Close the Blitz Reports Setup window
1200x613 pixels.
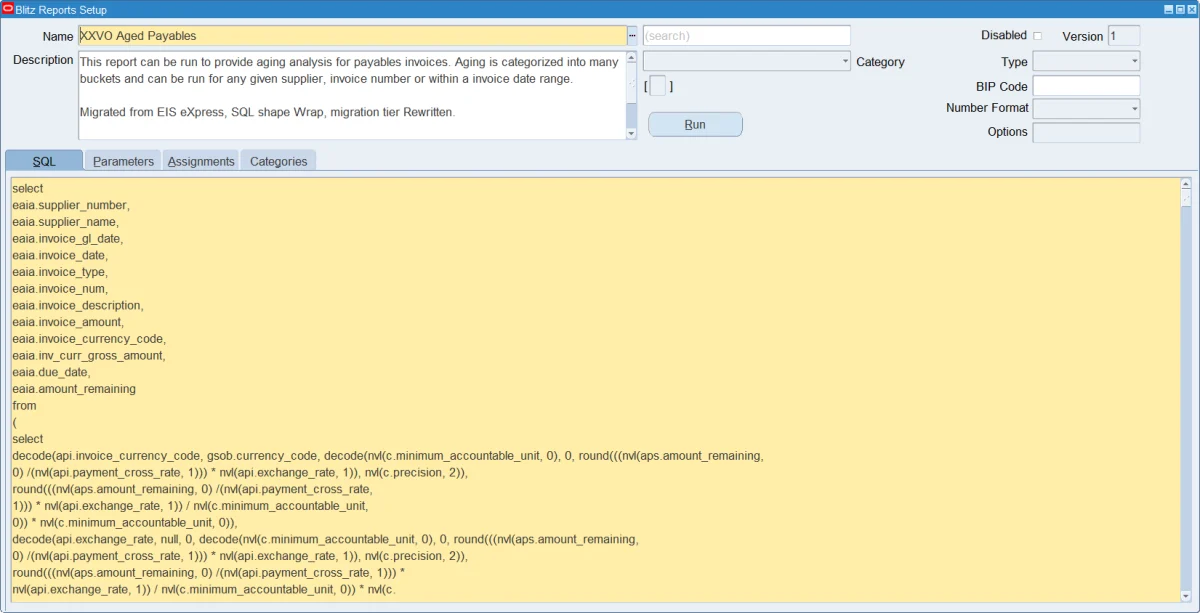point(1191,9)
